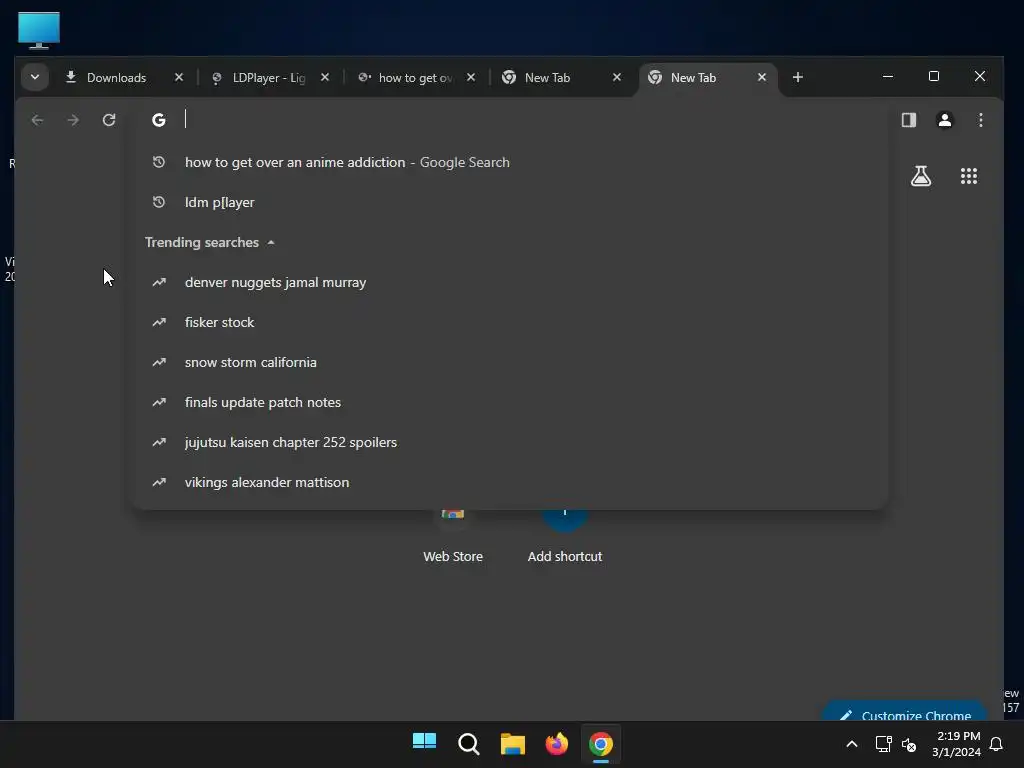Select 'denver nuggets jamal murray' trending search
Screen dimensions: 1024x768
pyautogui.click(x=510, y=283)
